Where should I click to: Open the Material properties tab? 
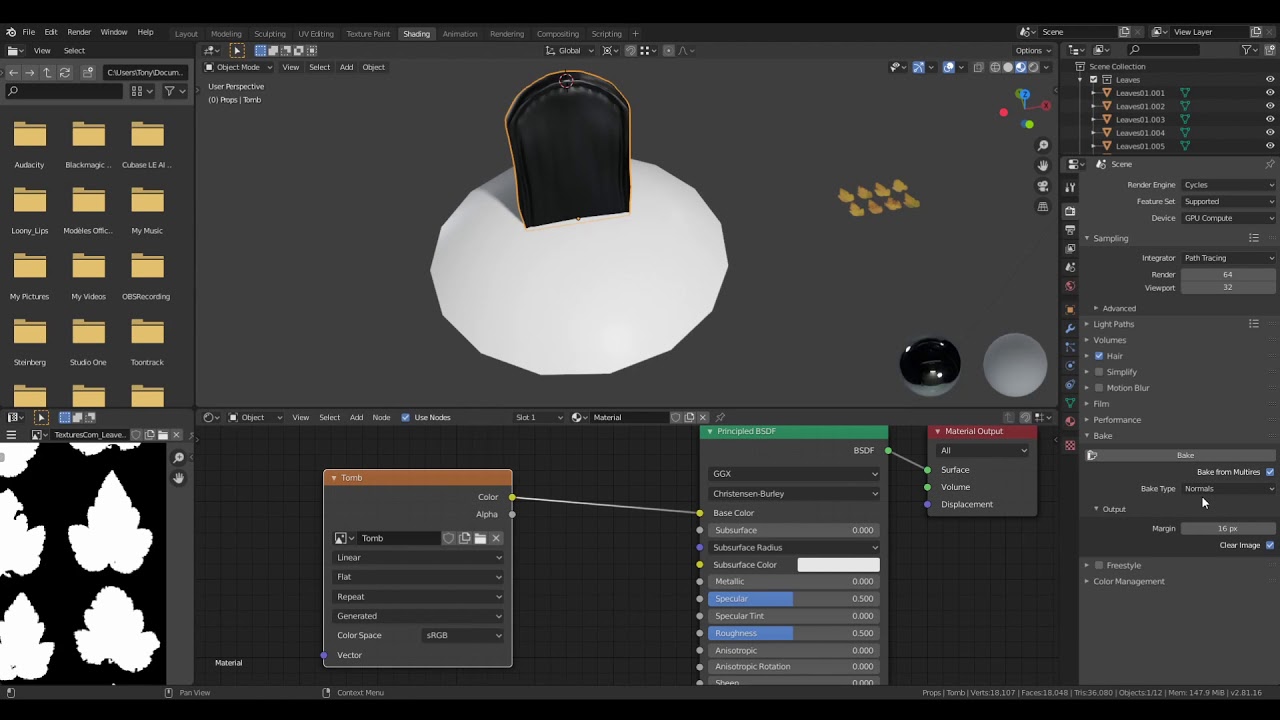[1070, 422]
